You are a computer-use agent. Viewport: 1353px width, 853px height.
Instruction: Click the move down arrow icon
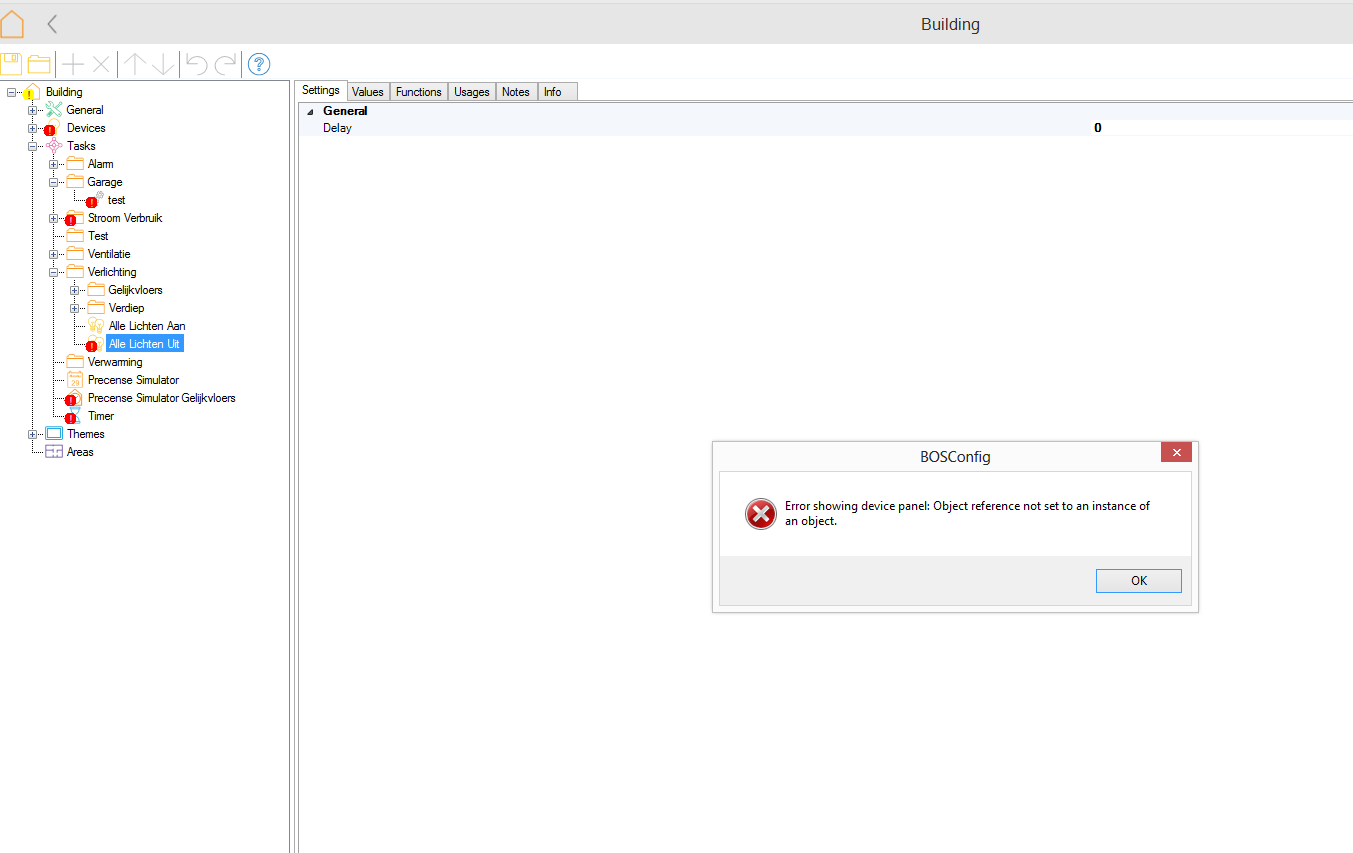pos(163,65)
